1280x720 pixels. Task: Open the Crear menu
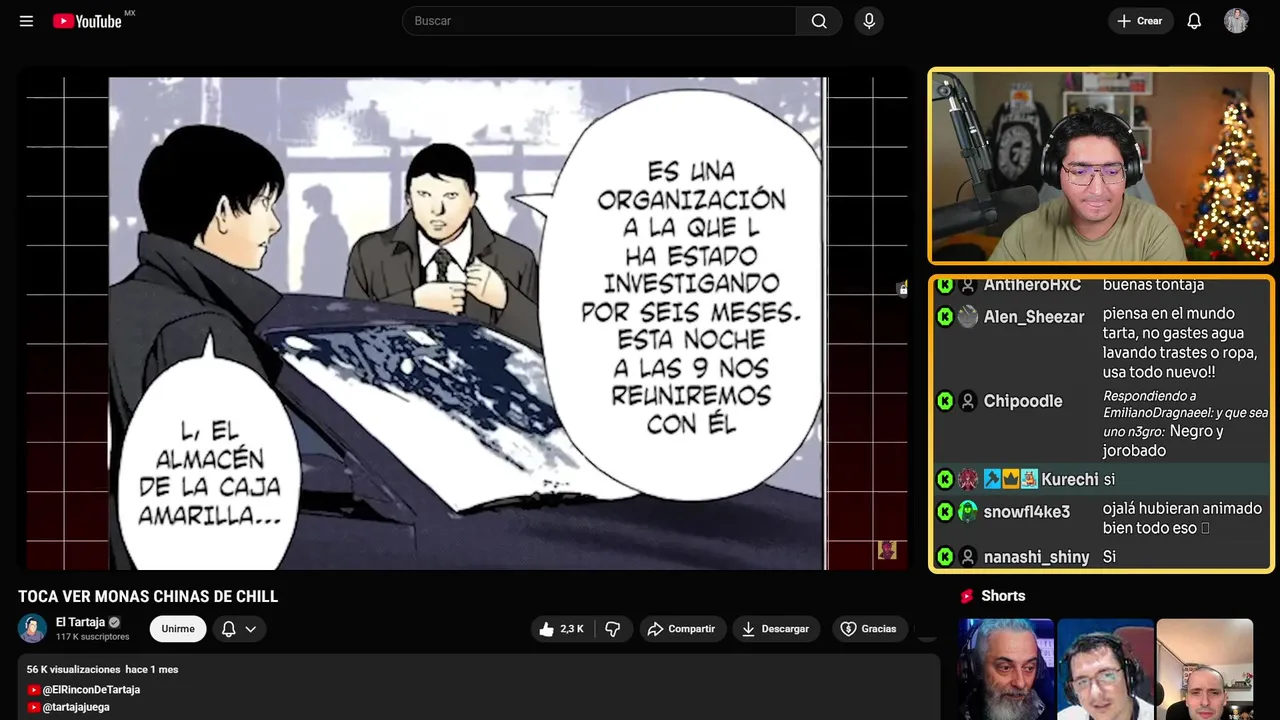click(1140, 21)
